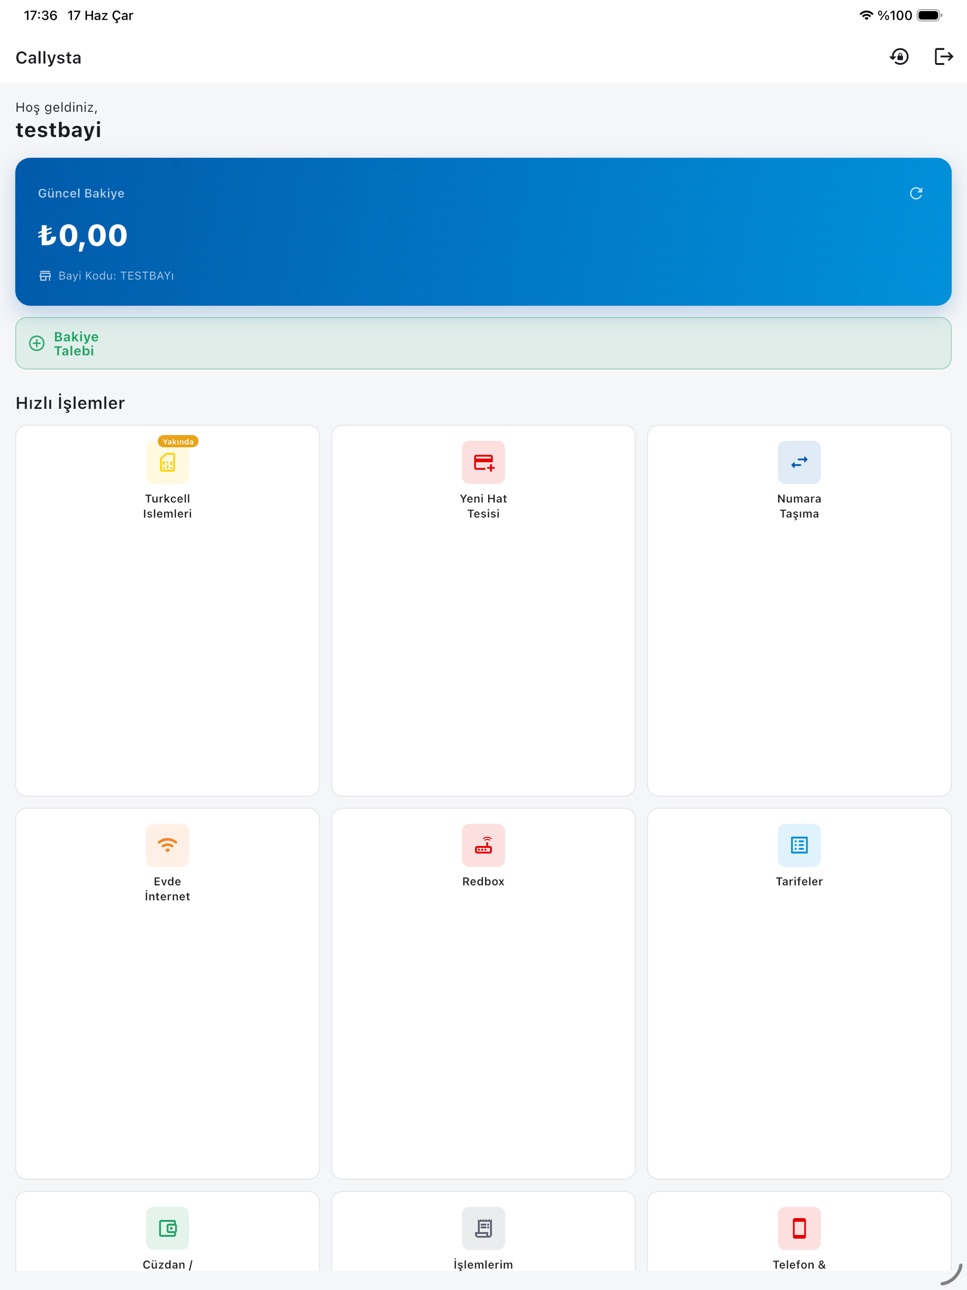This screenshot has width=967, height=1290.
Task: Click the Callysta app title
Action: [48, 57]
